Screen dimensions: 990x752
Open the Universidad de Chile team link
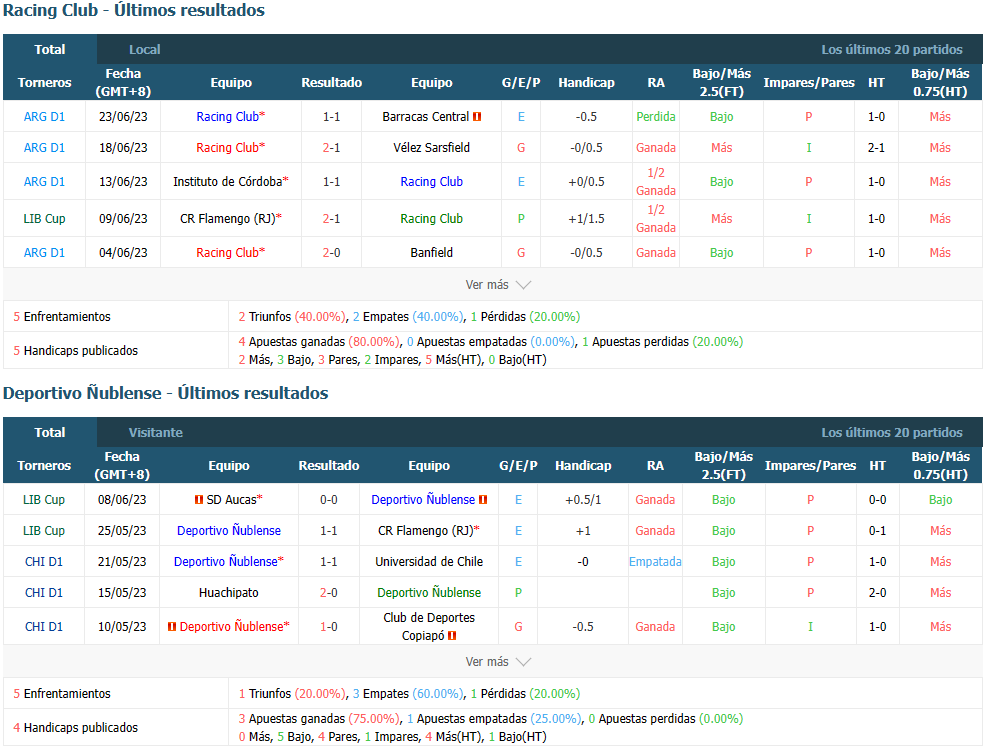tap(429, 562)
